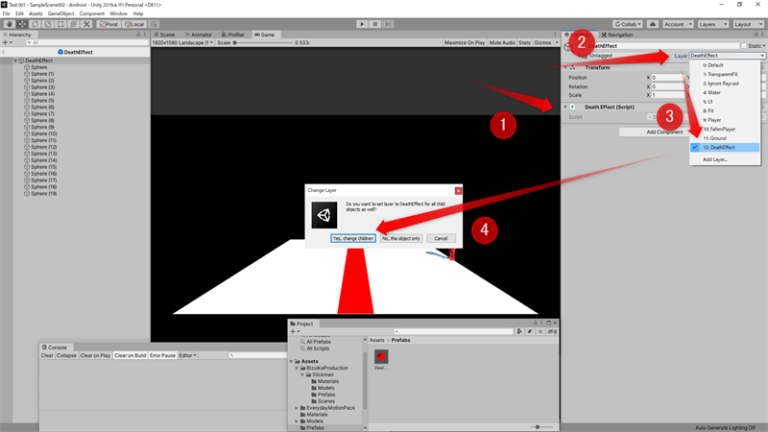Click the Pause playback button
The image size is (768, 432).
(x=375, y=24)
